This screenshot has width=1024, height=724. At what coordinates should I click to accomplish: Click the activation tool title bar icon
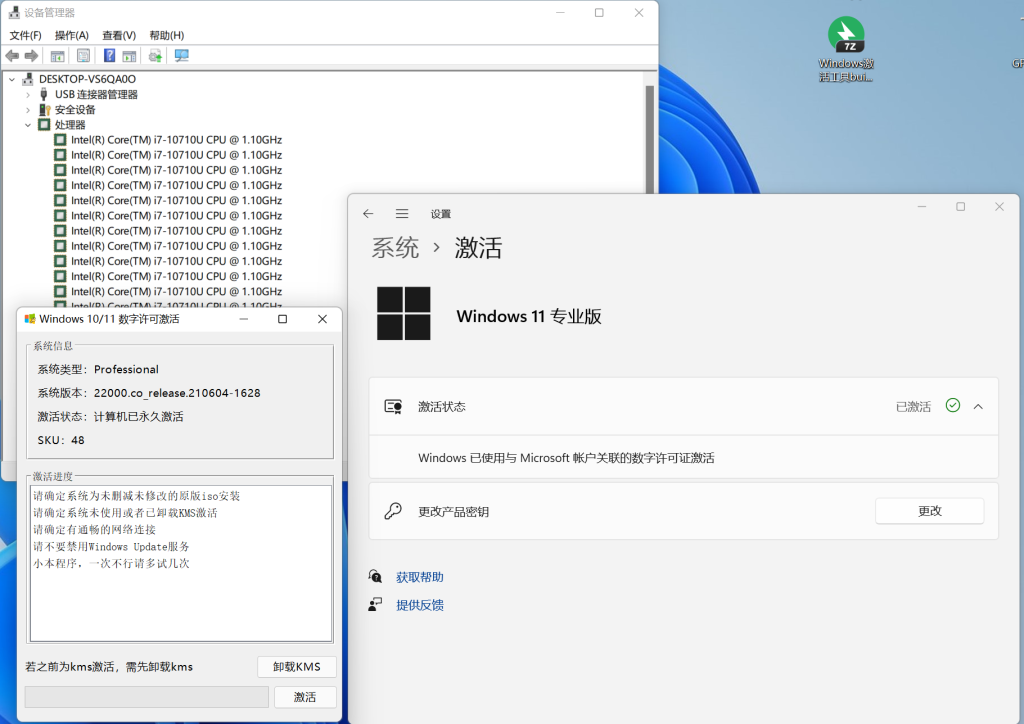coord(30,319)
